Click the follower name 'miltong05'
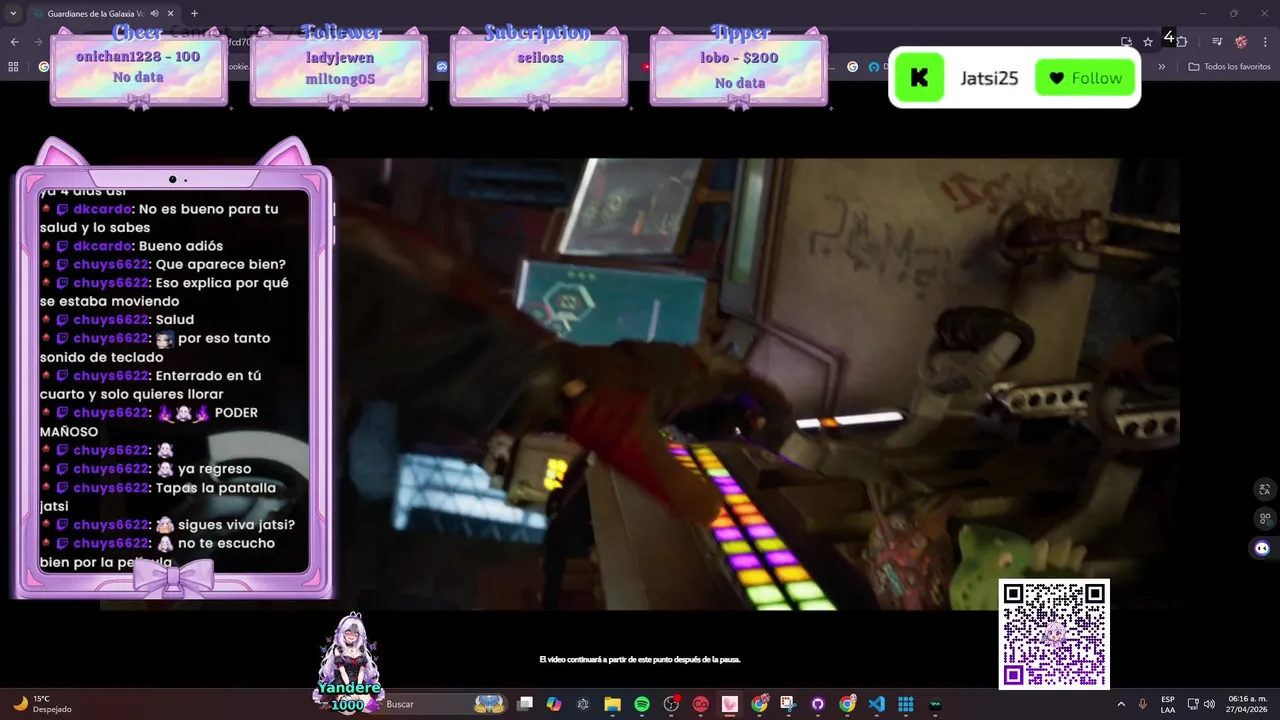This screenshot has width=1280, height=720. [x=340, y=79]
